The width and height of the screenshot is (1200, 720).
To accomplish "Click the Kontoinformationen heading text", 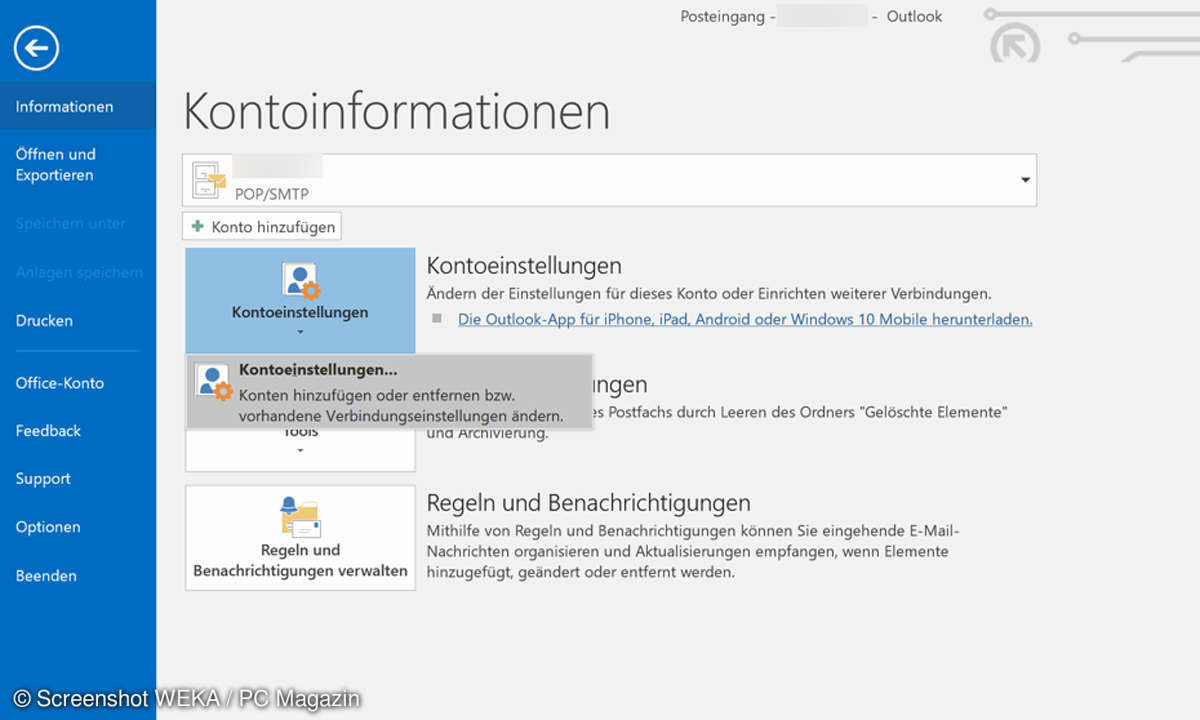I will pos(397,111).
